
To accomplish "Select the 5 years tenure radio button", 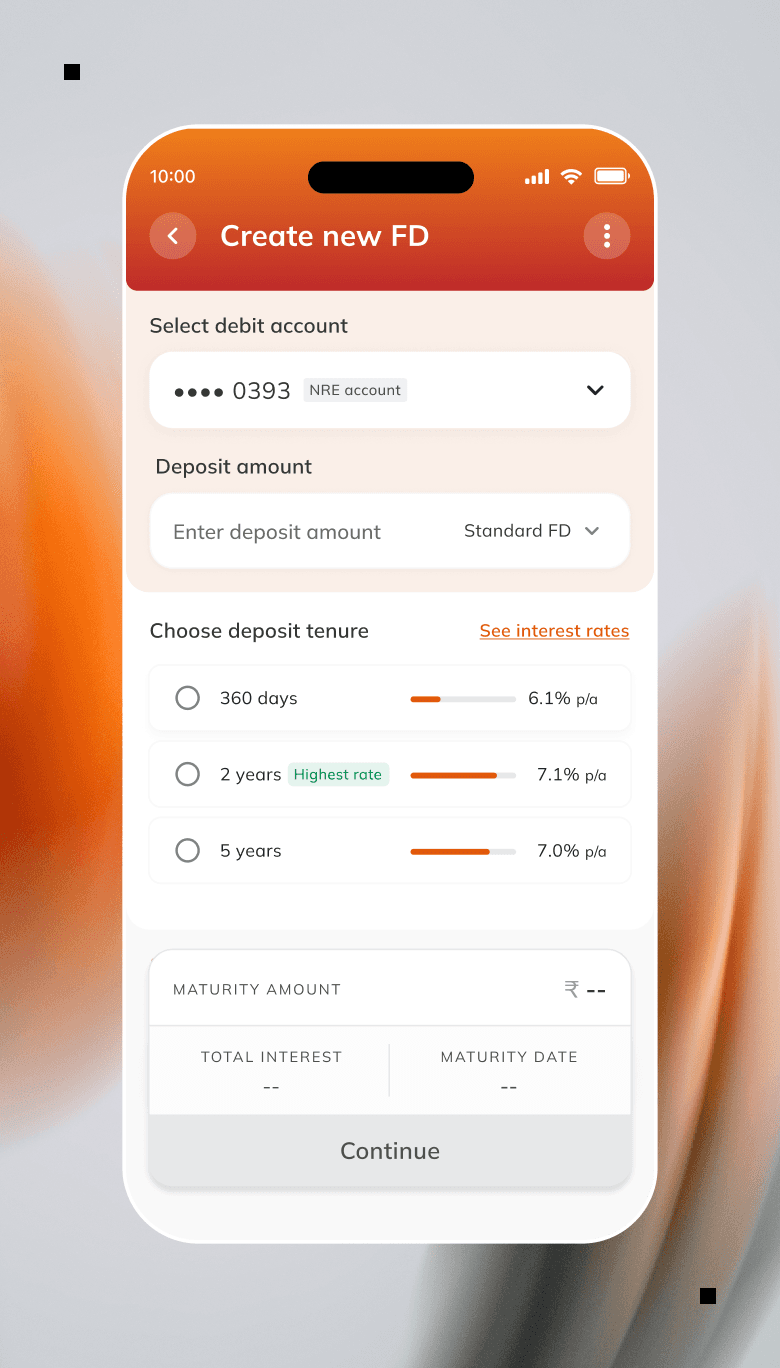I will [187, 850].
